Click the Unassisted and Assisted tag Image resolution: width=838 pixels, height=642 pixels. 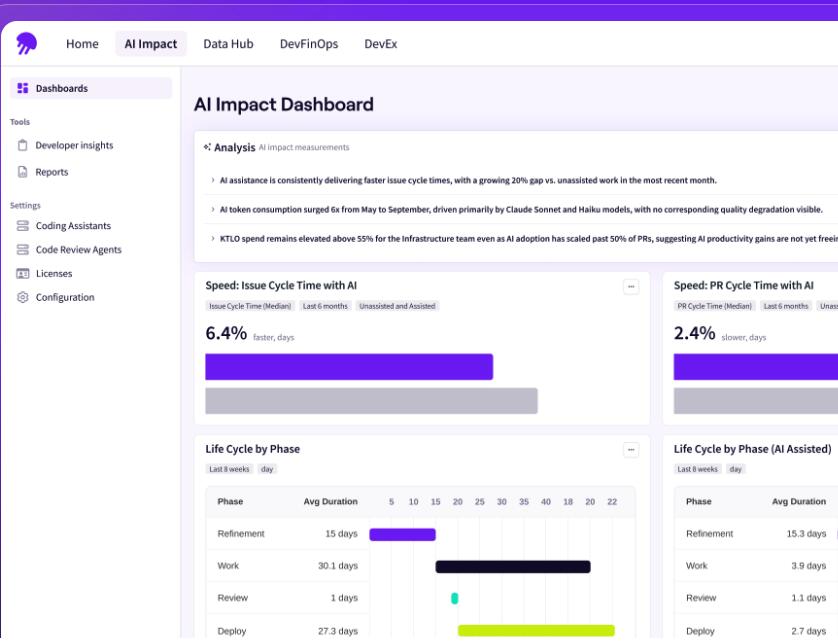tap(397, 306)
